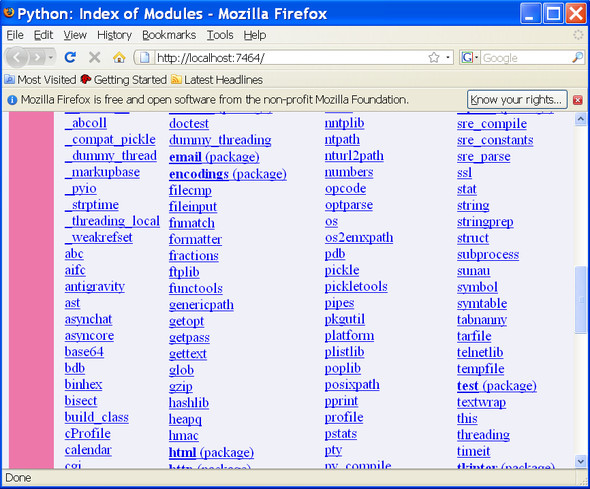Open the Tools menu
The height and width of the screenshot is (489, 590).
point(220,35)
